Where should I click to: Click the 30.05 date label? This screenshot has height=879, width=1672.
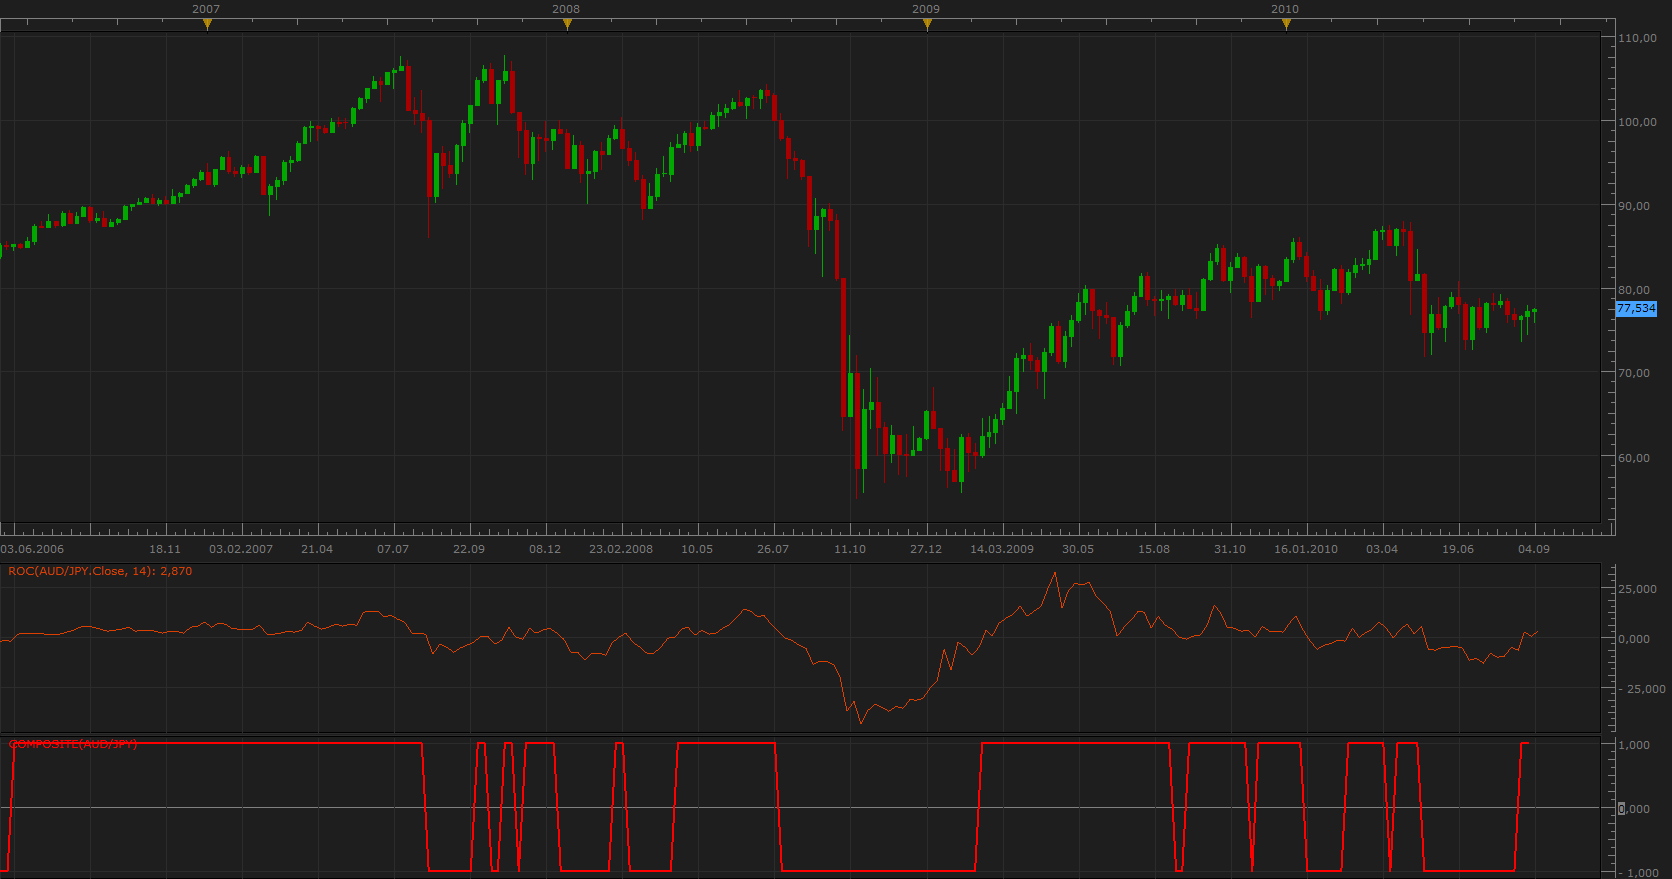[1078, 549]
